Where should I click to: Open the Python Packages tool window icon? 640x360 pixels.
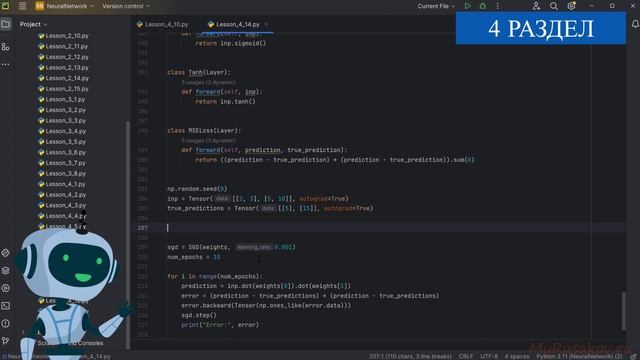pyautogui.click(x=6, y=253)
